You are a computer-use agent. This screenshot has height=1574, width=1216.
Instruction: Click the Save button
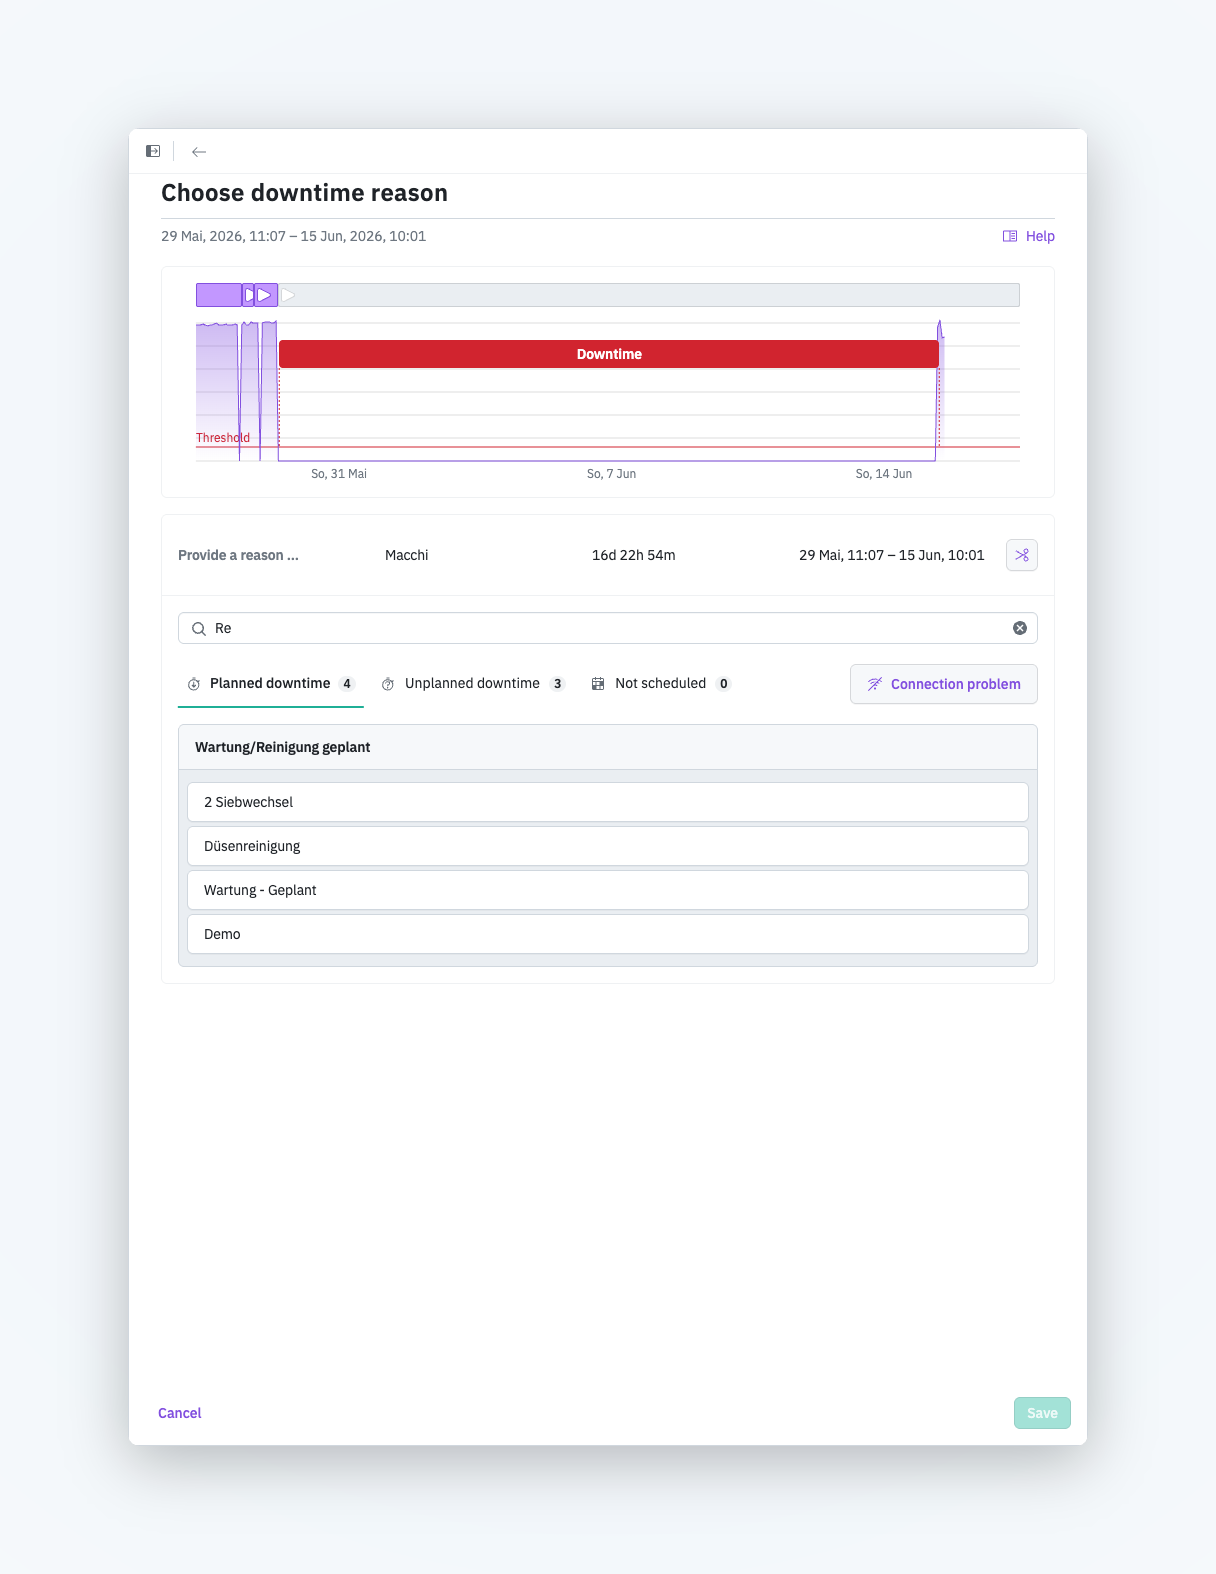(x=1042, y=1413)
